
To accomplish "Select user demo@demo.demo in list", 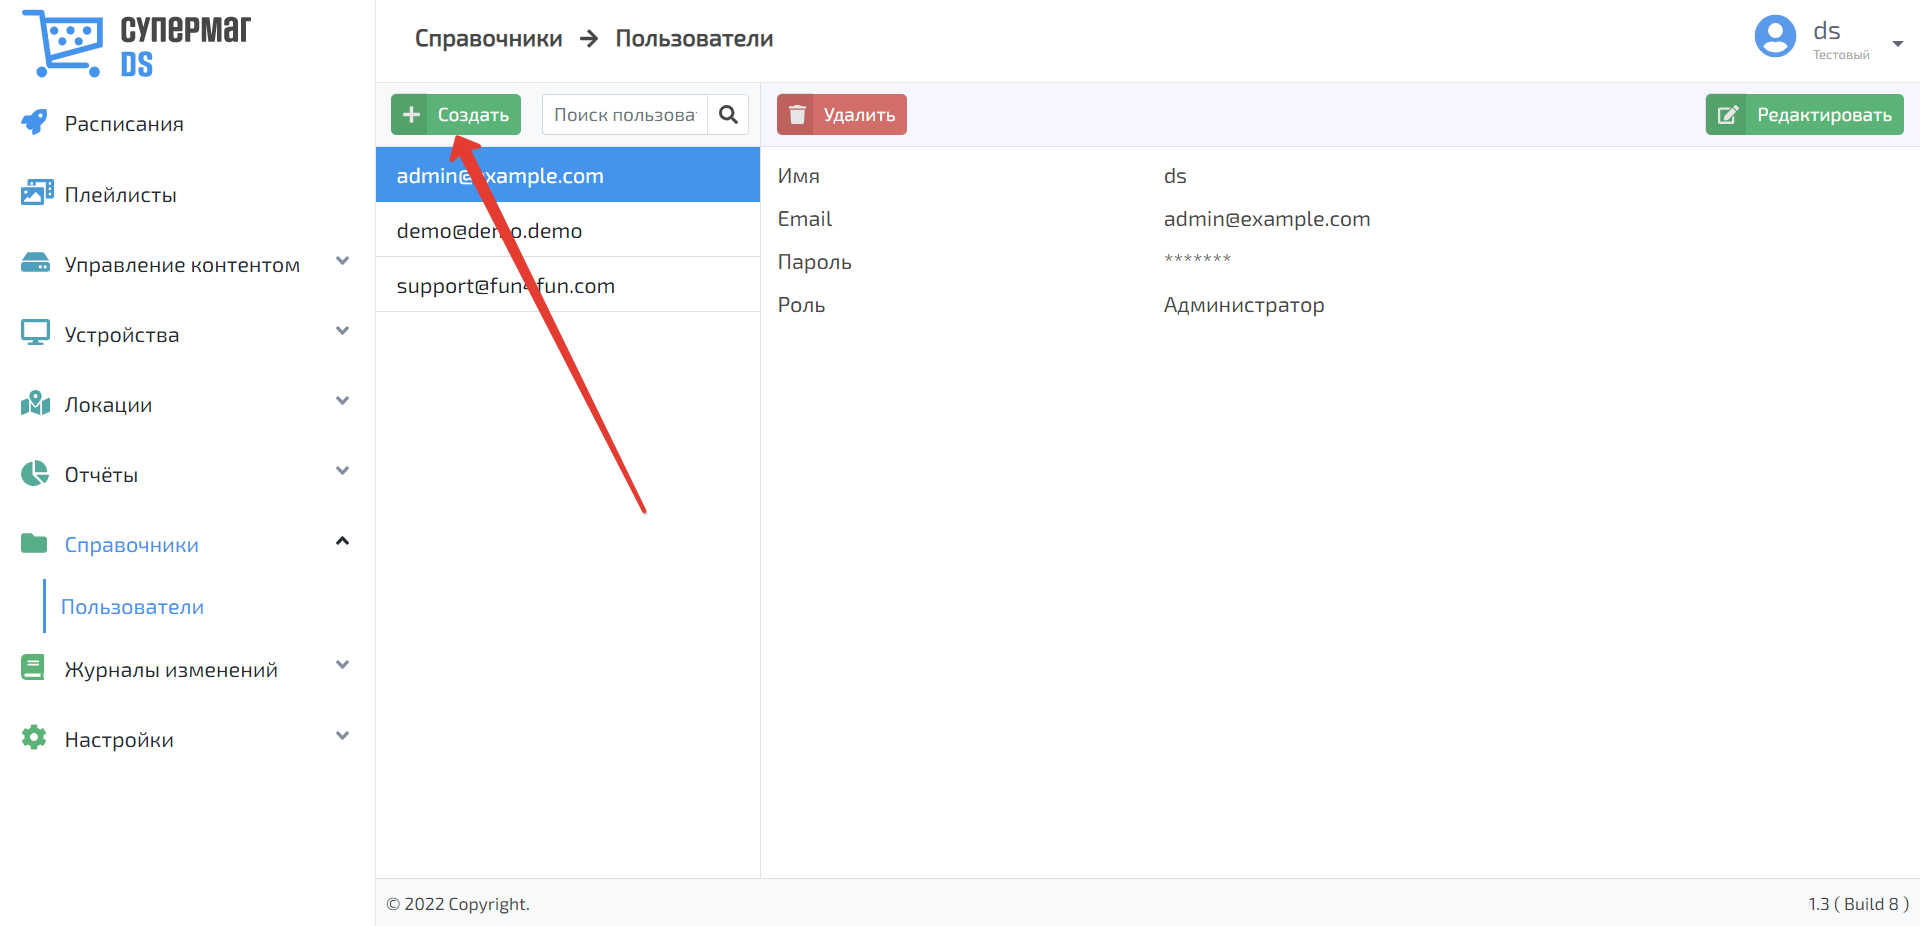I will point(568,230).
